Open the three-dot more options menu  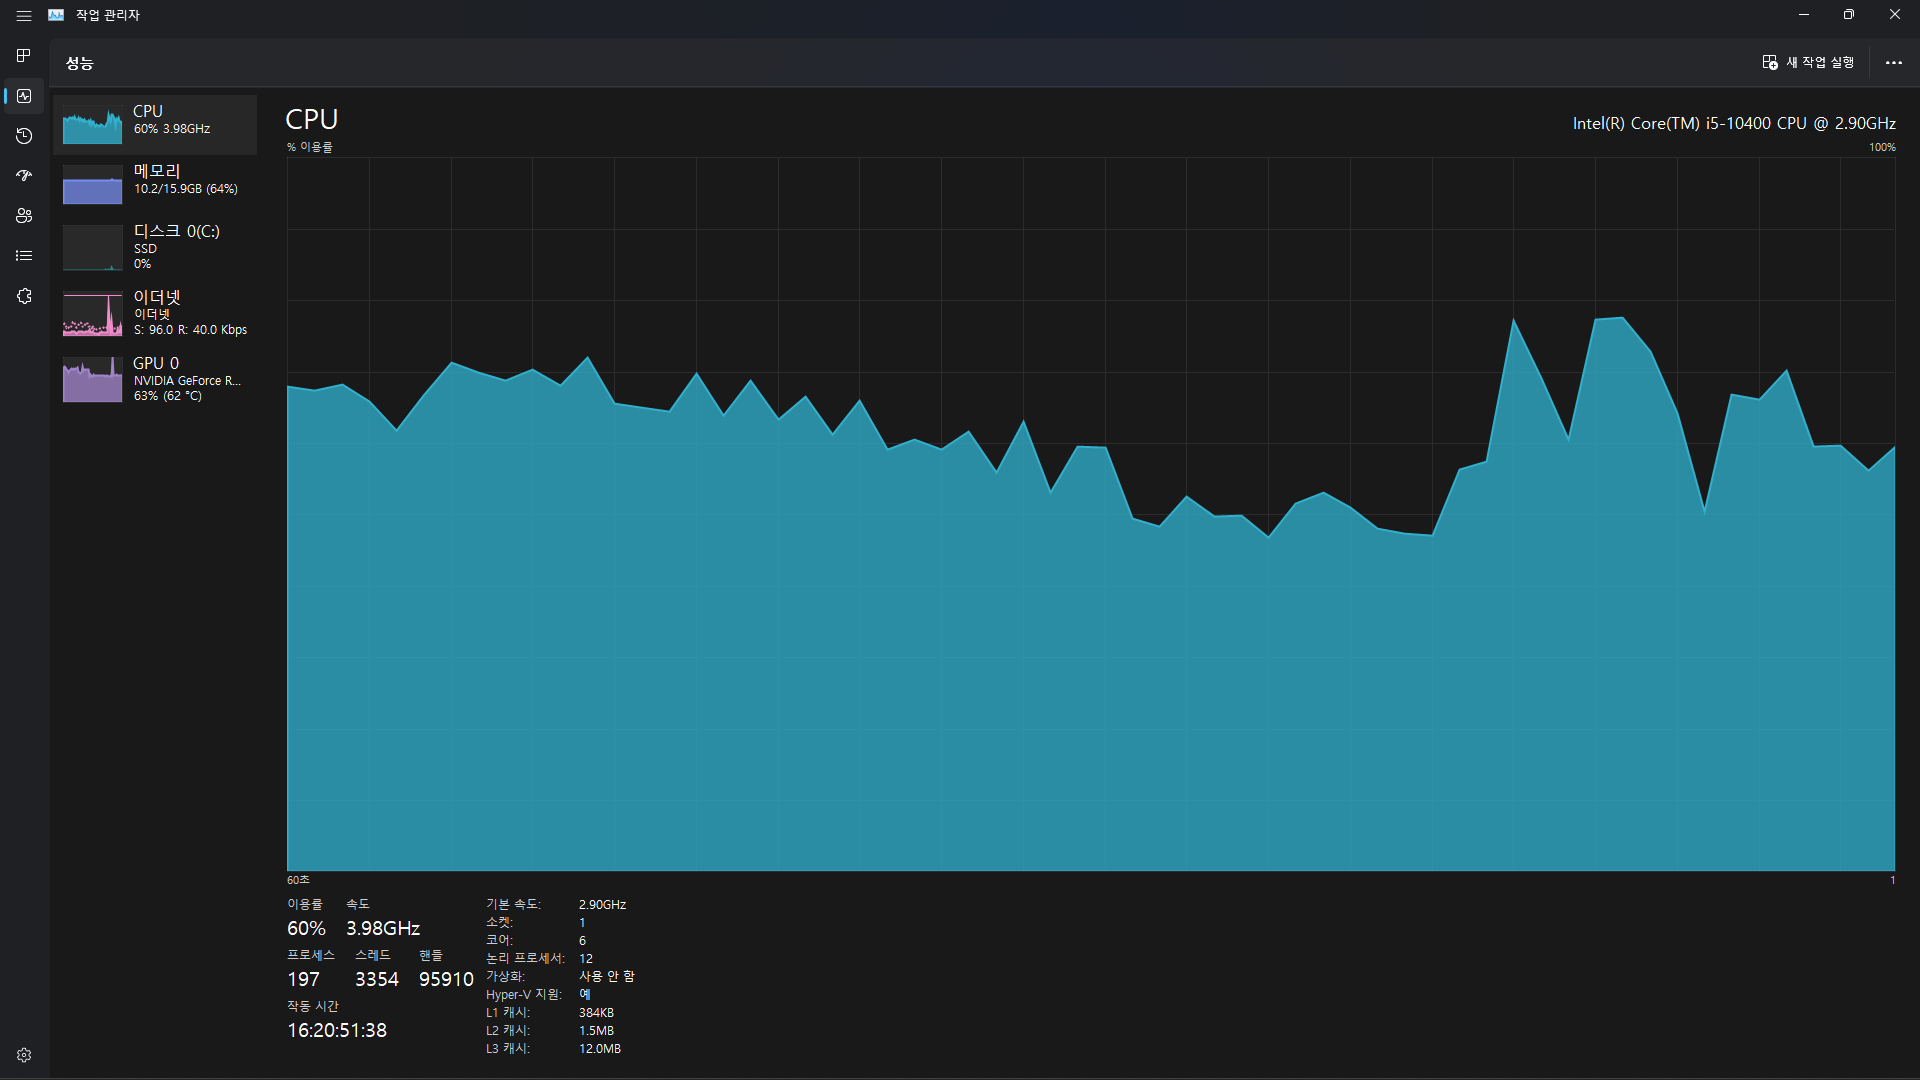[x=1893, y=62]
